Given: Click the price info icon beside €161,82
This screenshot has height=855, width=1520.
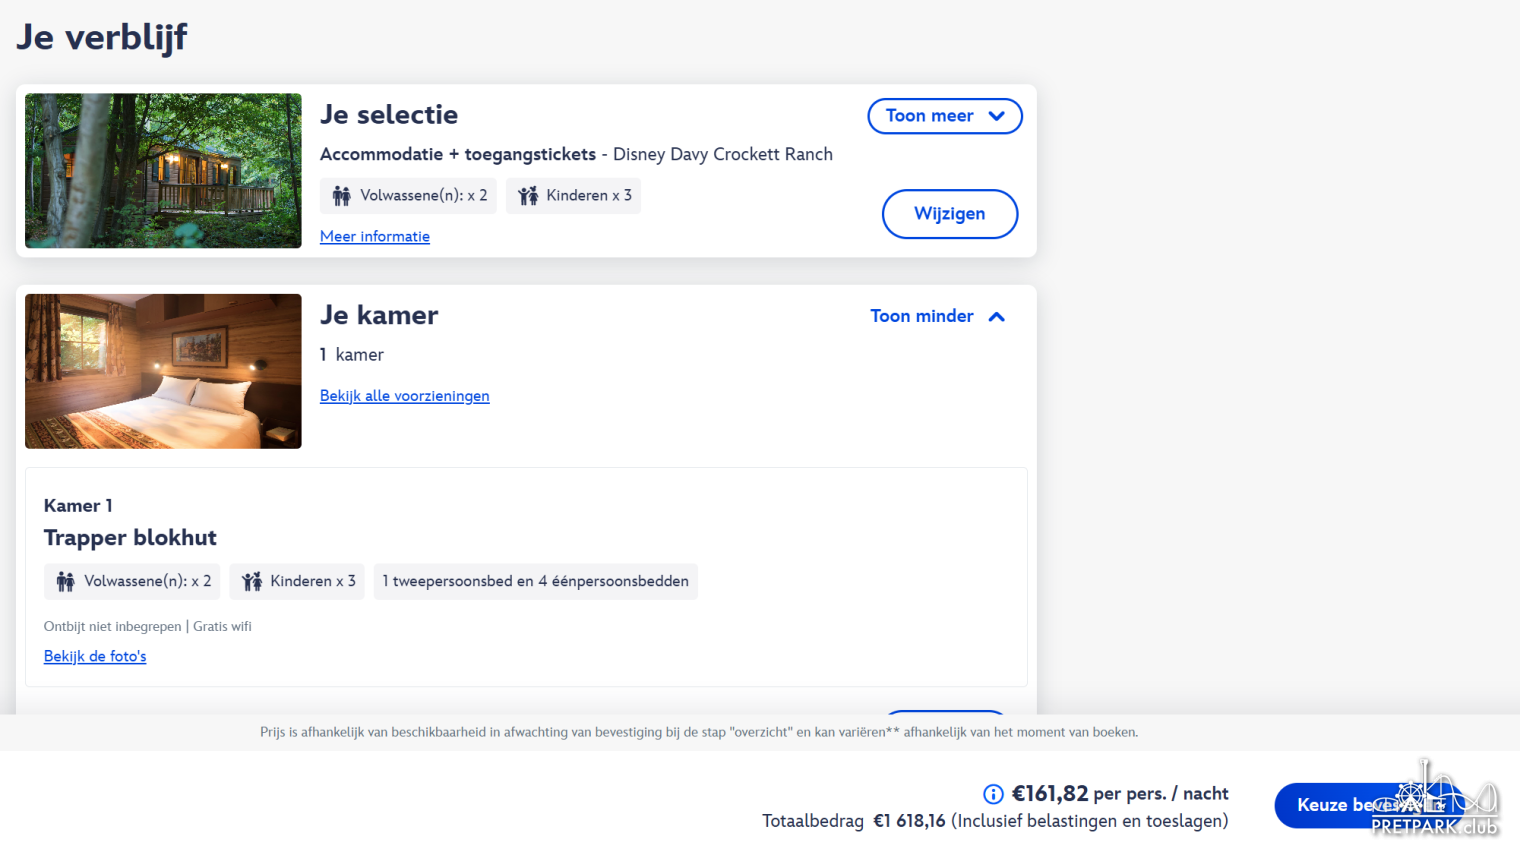Looking at the screenshot, I should point(993,794).
